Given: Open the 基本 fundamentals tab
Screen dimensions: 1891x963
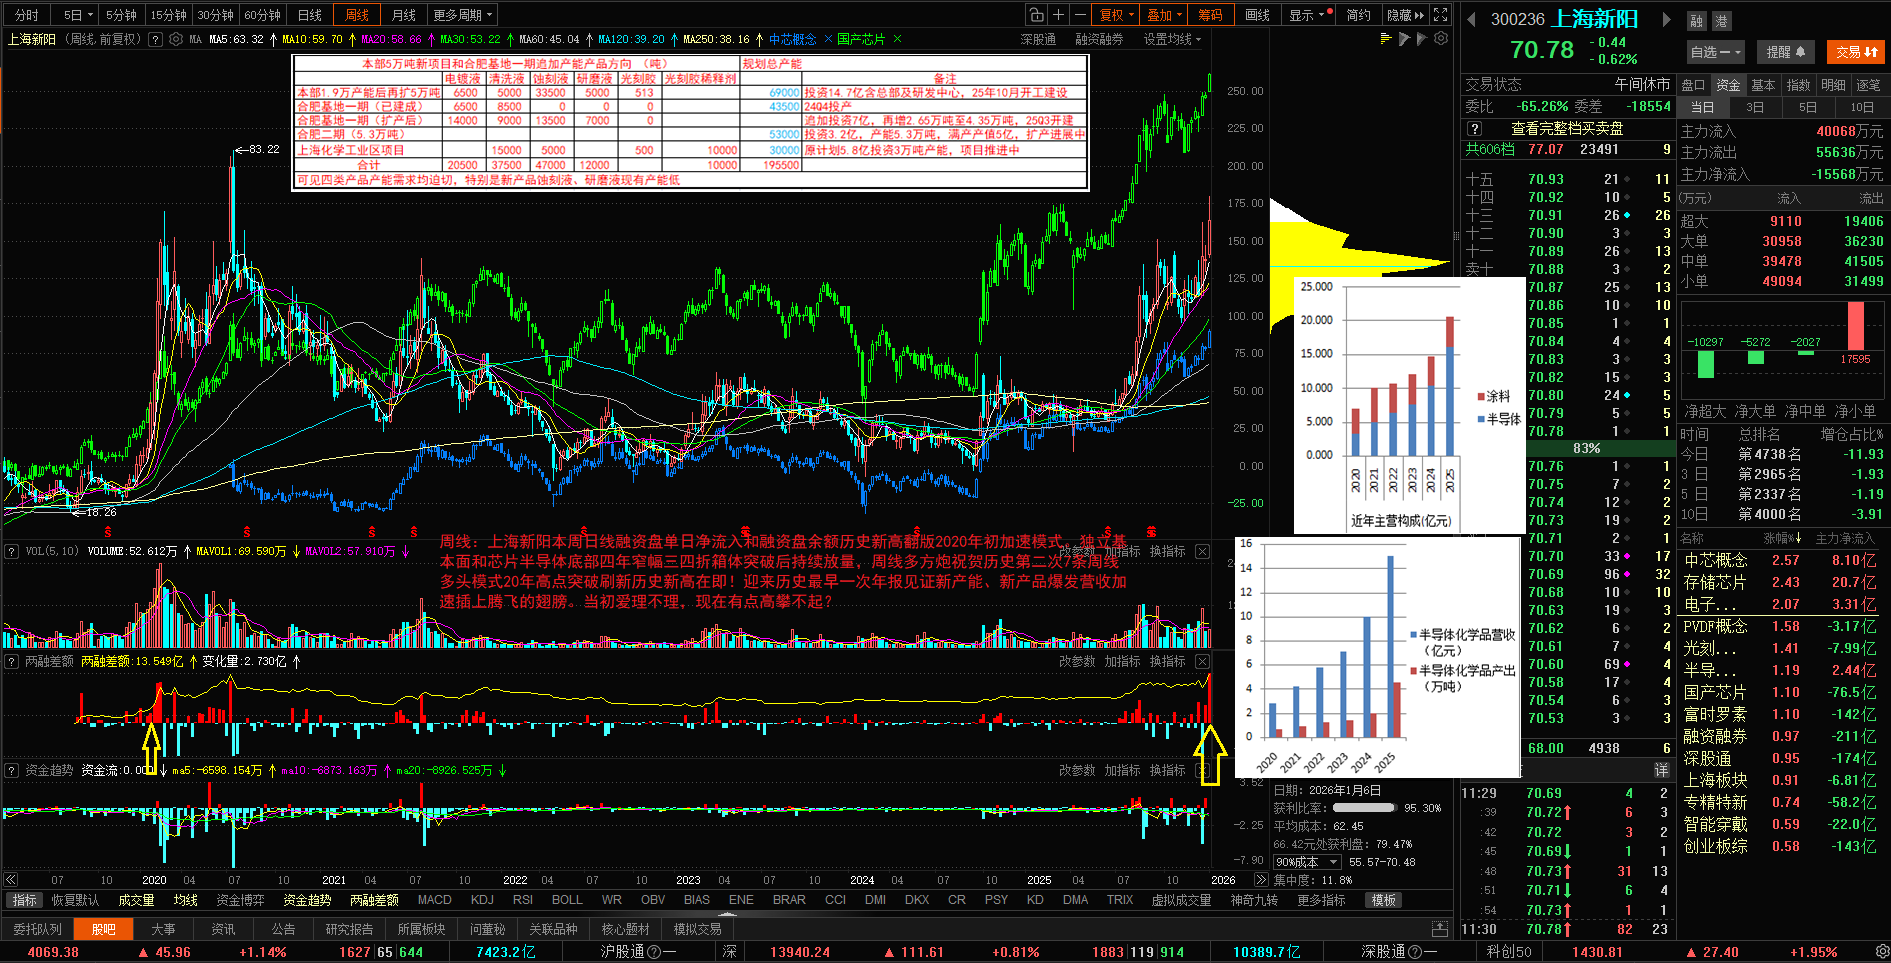Looking at the screenshot, I should coord(1763,85).
